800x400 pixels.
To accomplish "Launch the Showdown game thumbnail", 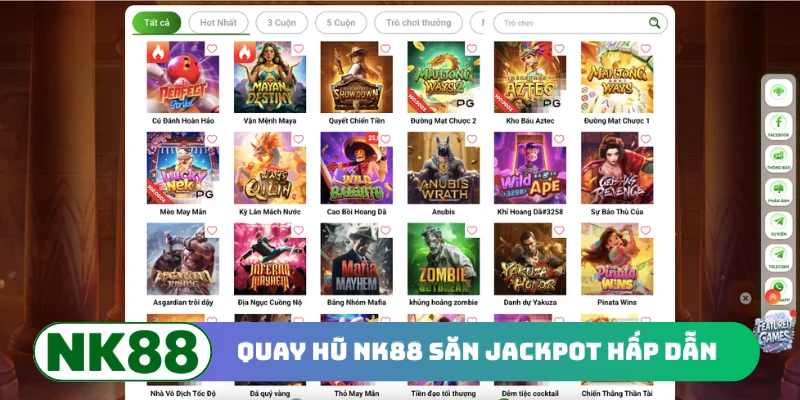I will point(357,77).
